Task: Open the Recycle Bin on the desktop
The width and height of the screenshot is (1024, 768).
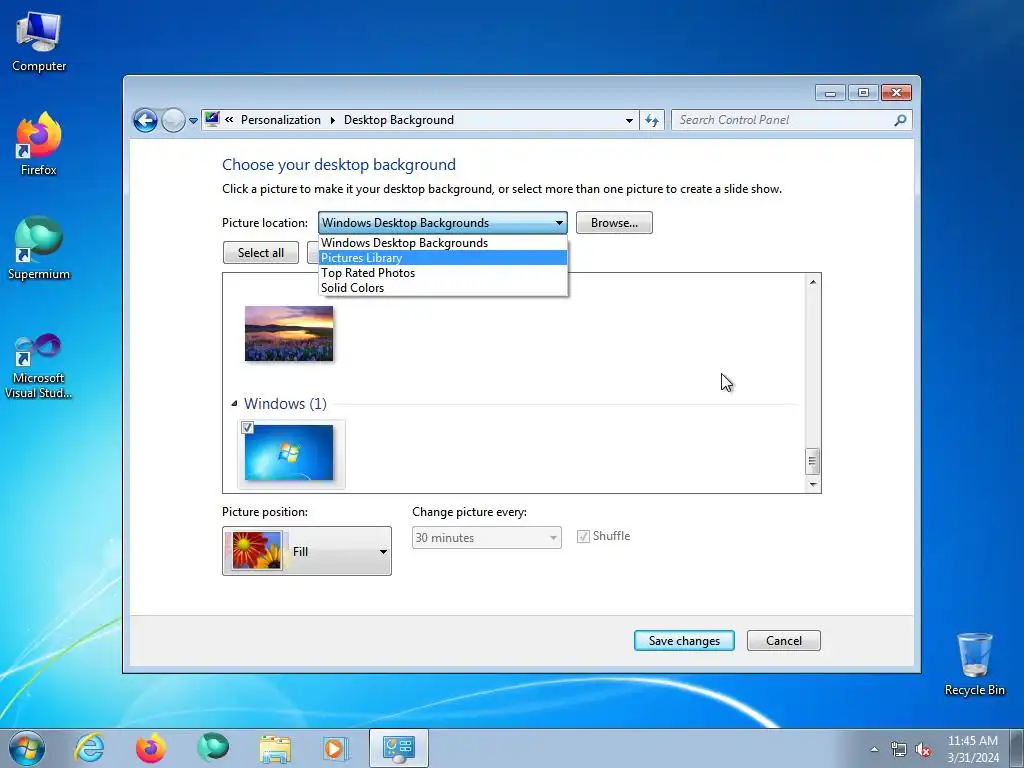Action: pos(974,664)
